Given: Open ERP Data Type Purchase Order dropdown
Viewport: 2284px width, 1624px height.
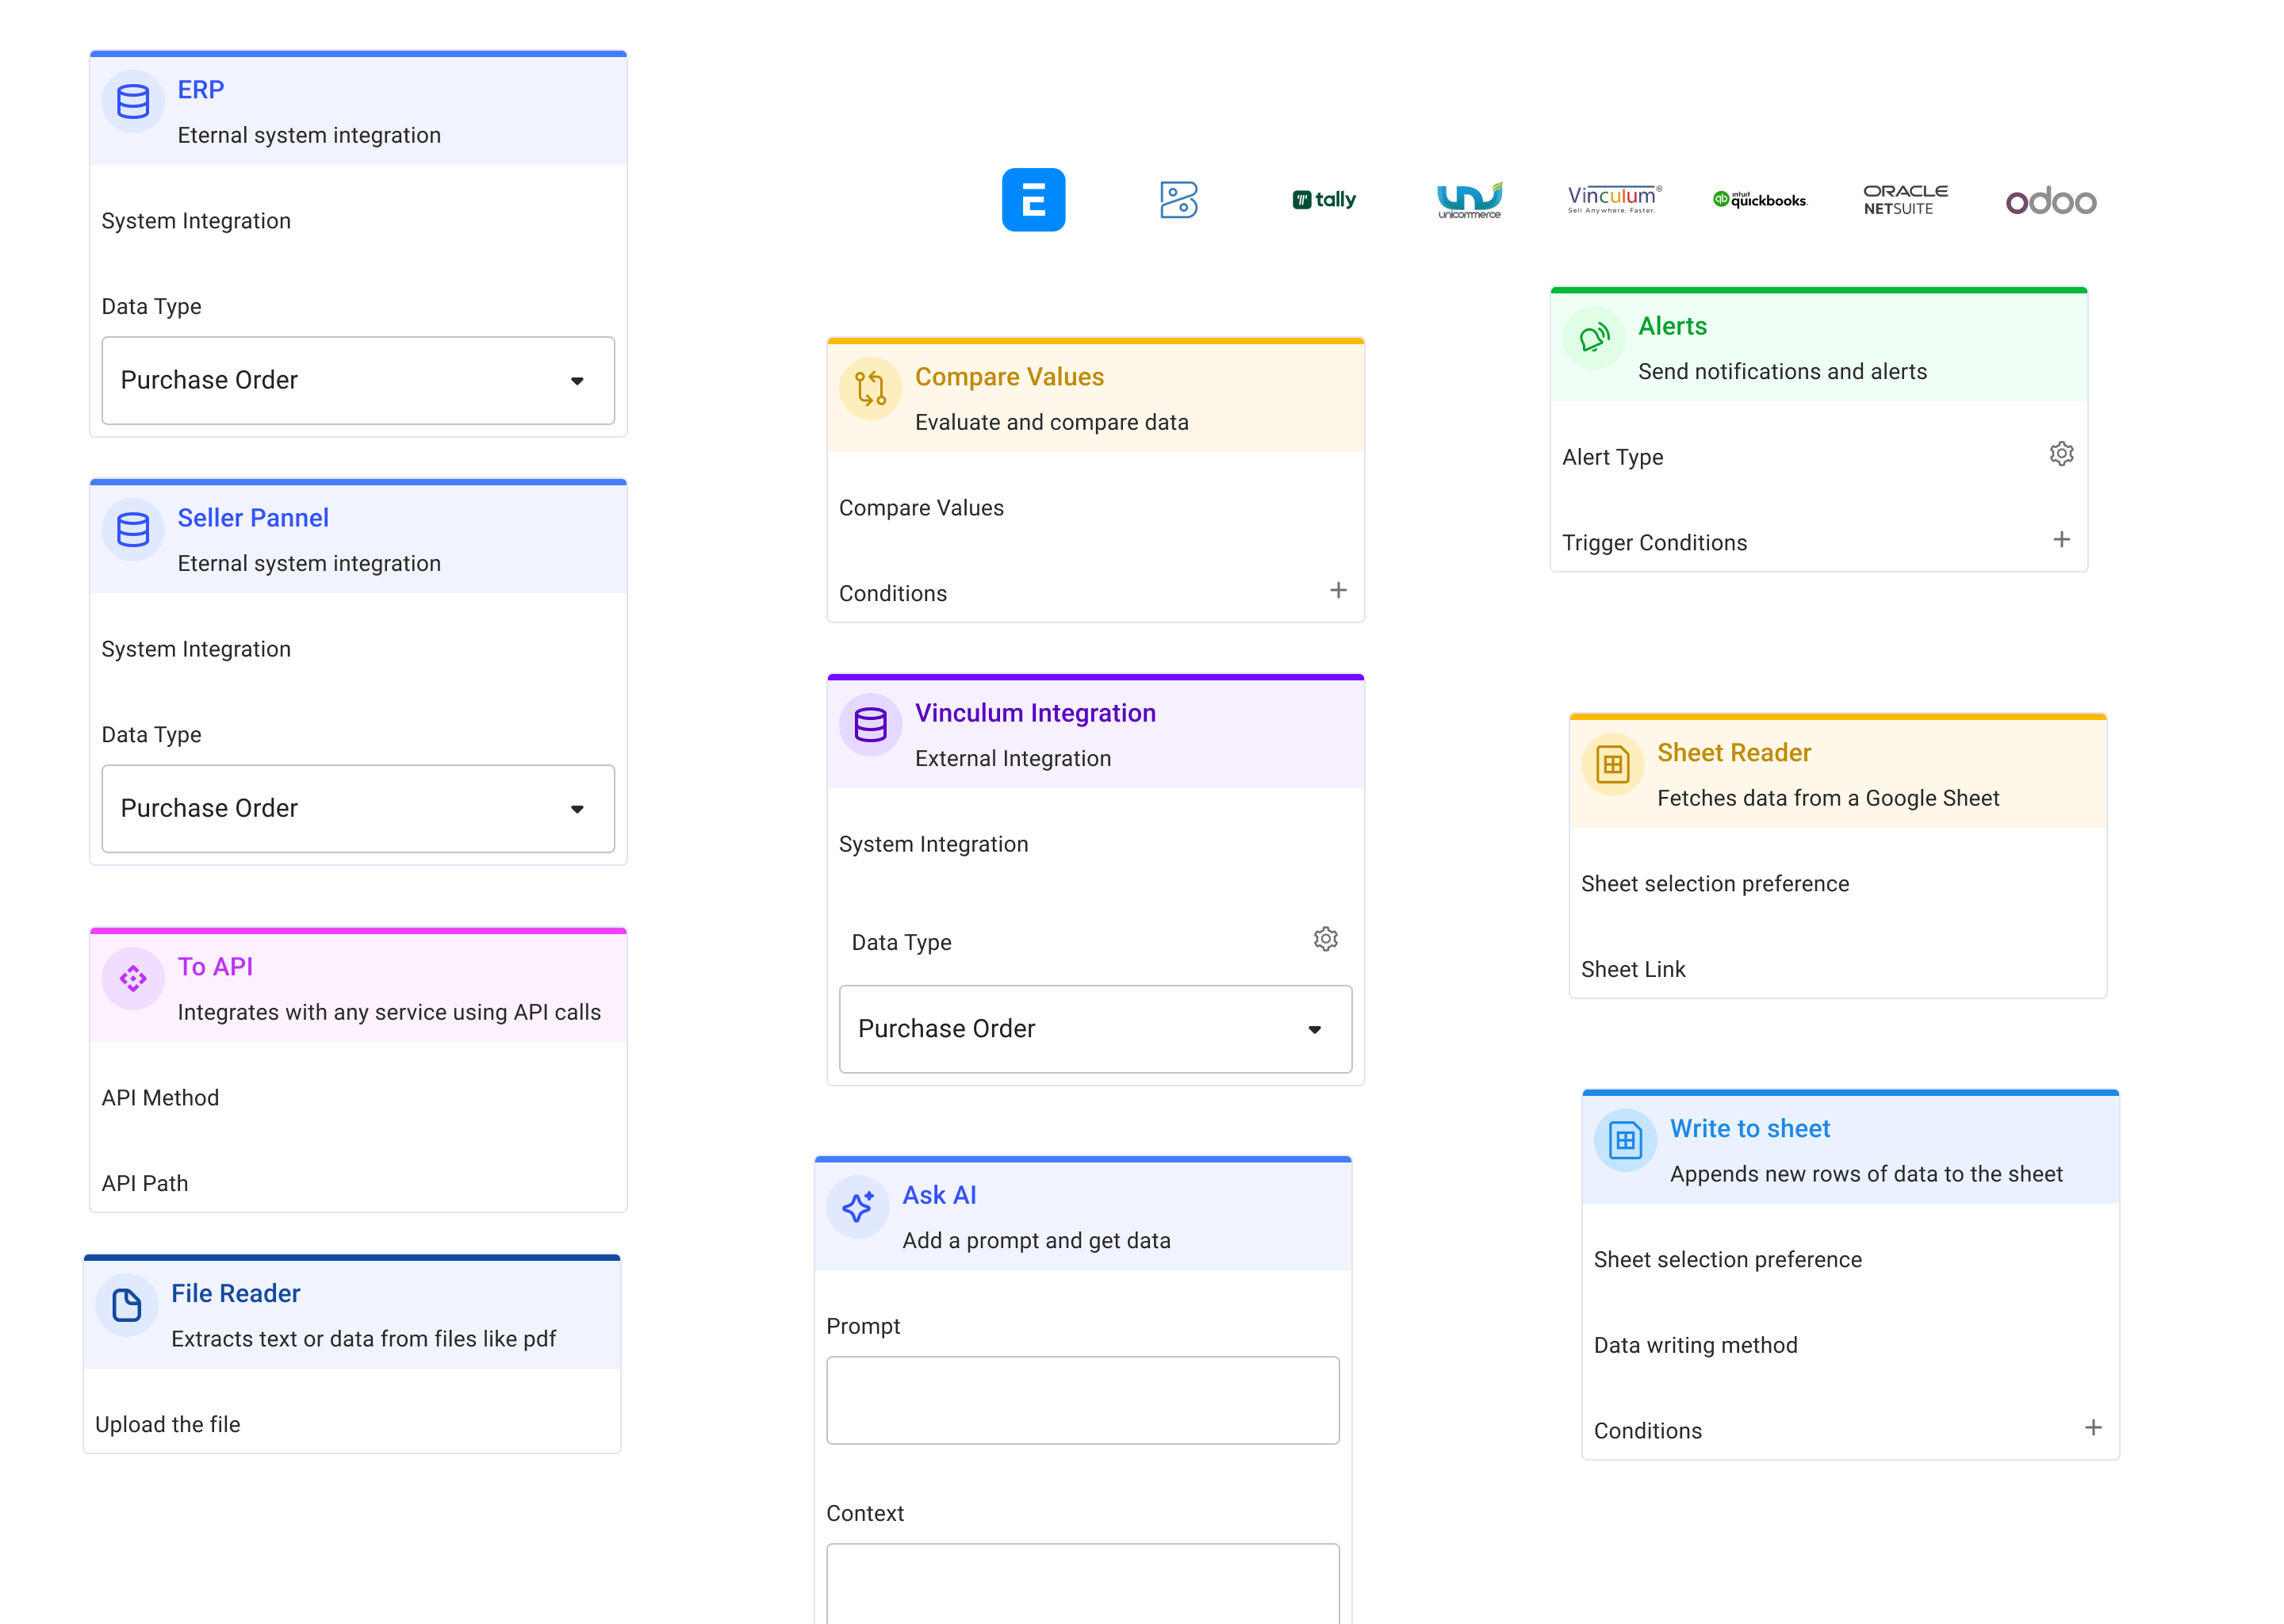Looking at the screenshot, I should [x=358, y=381].
